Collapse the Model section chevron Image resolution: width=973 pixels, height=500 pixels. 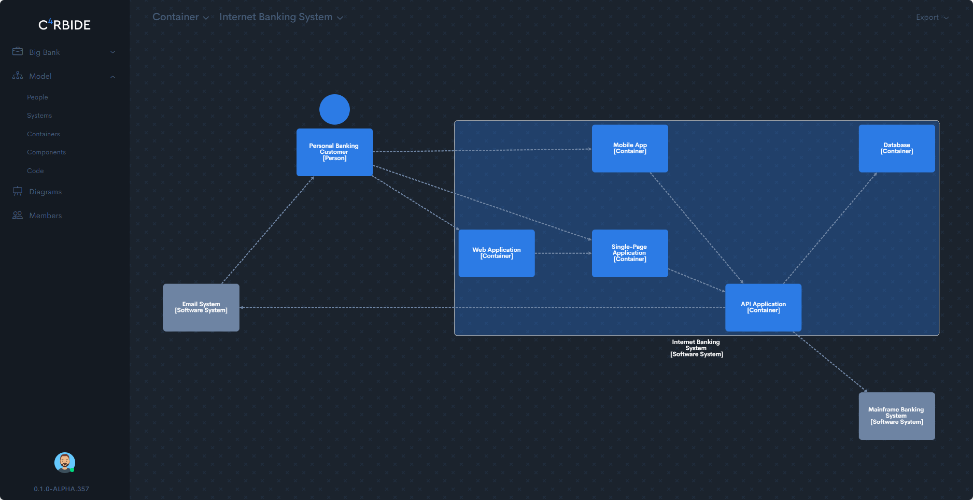point(113,76)
